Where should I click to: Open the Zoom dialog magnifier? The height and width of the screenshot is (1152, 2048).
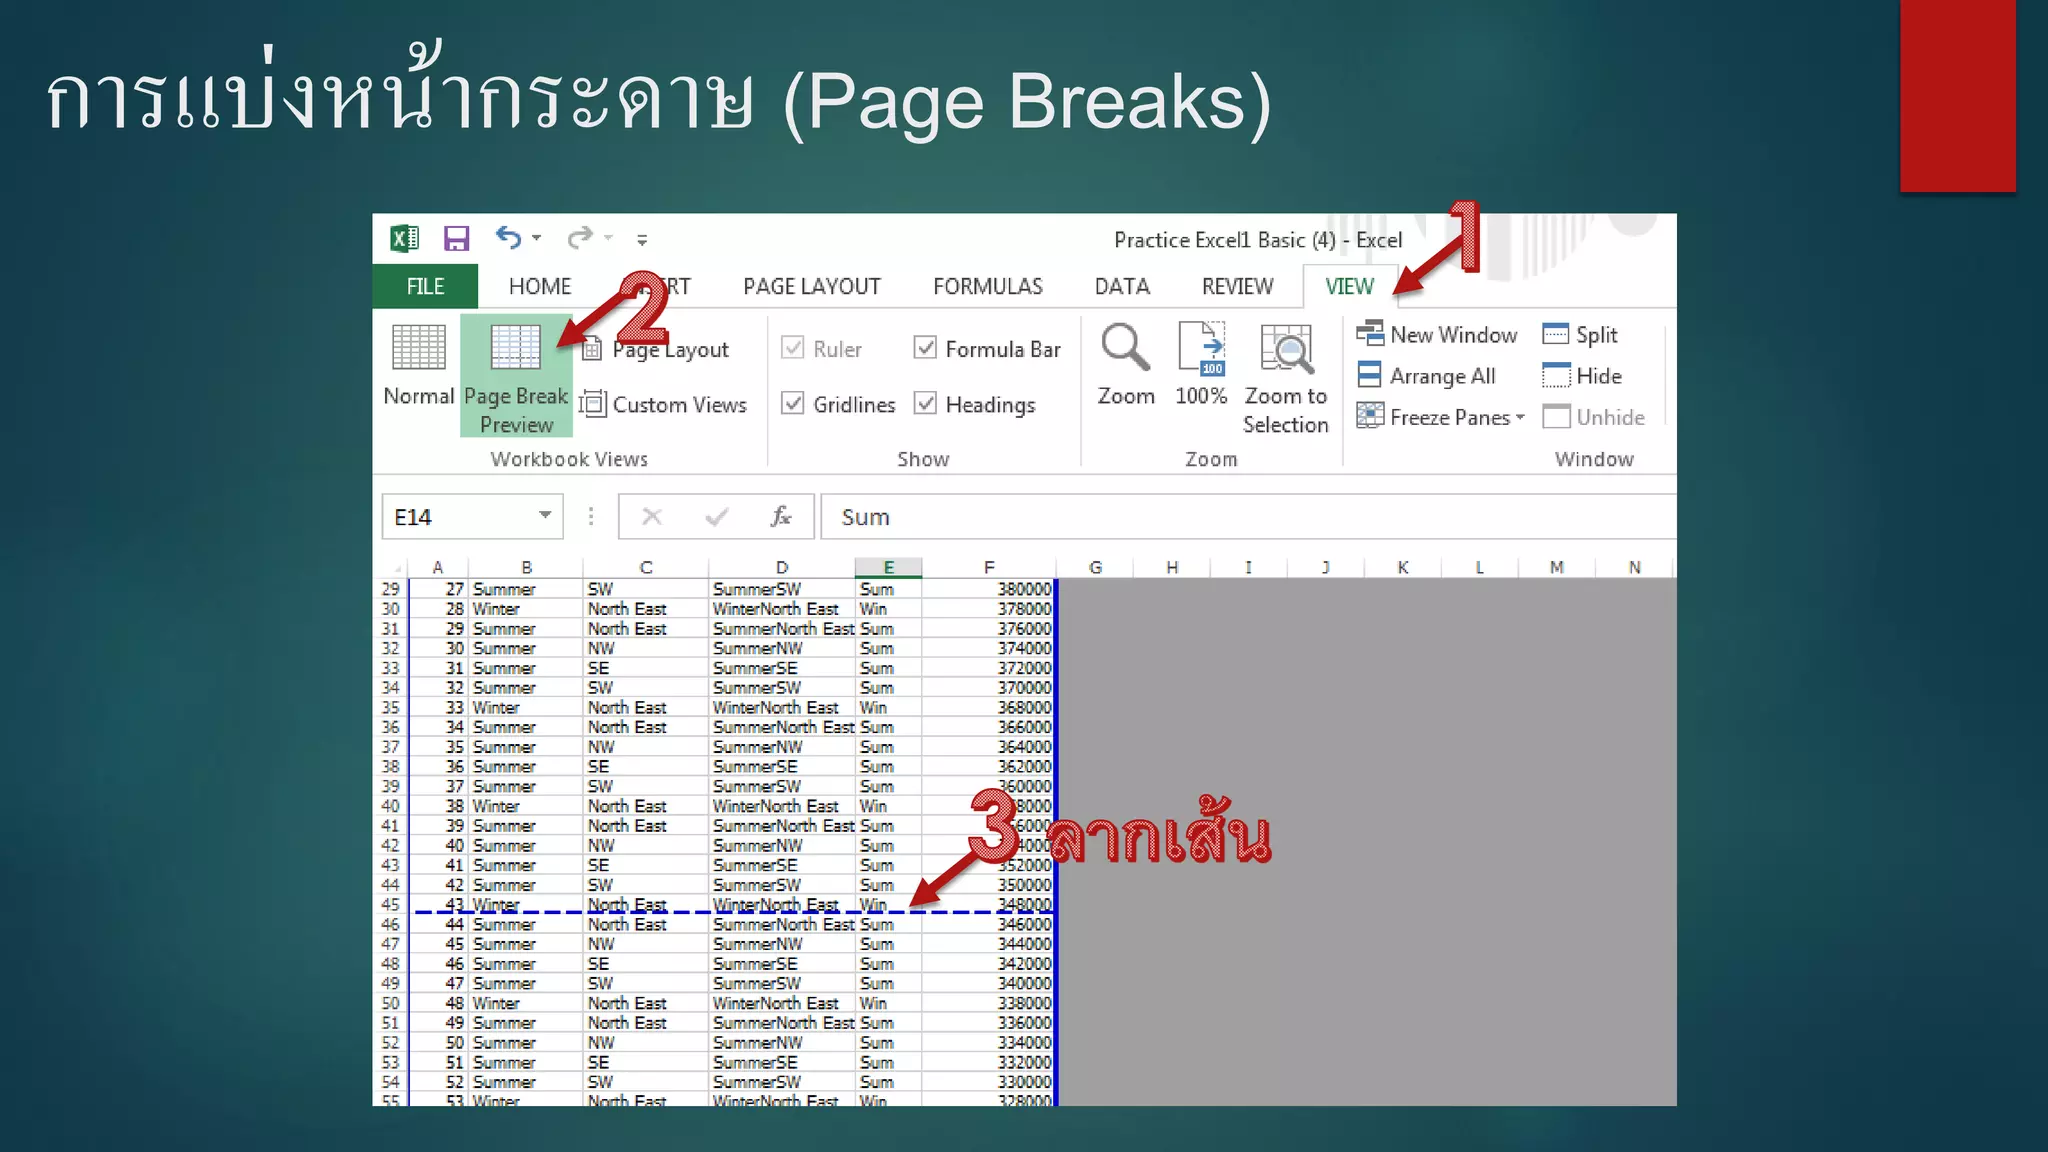click(x=1126, y=364)
